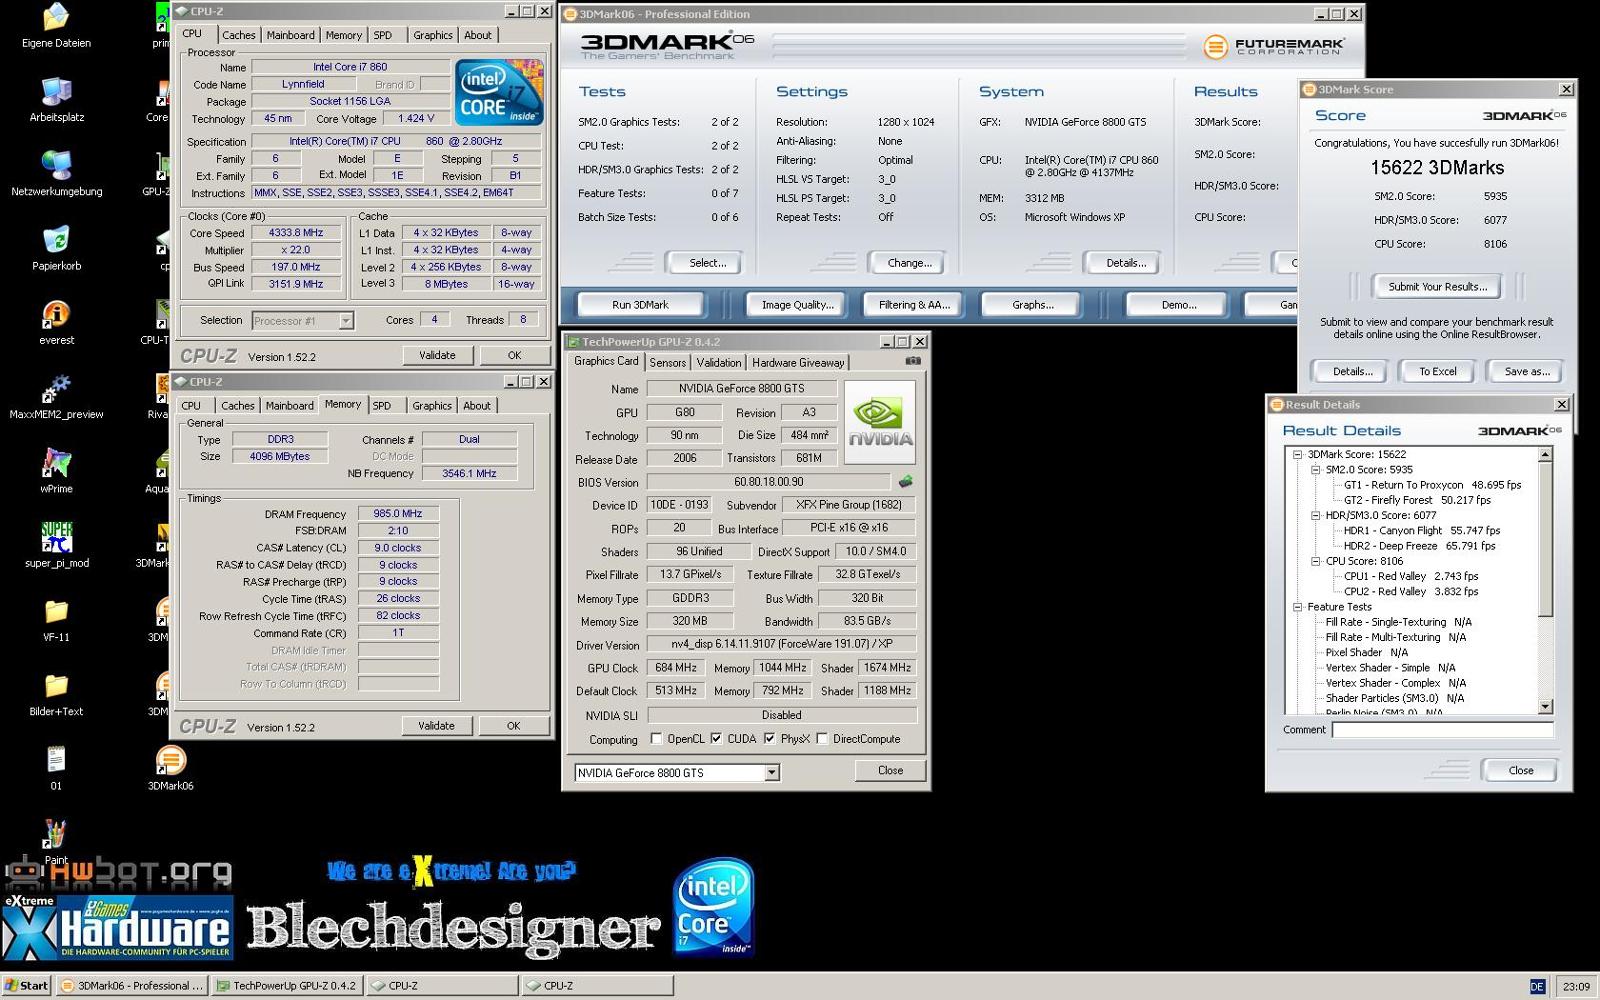Image resolution: width=1600 pixels, height=1000 pixels.
Task: Select GT1 - Return To Proxycon row
Action: pyautogui.click(x=1432, y=485)
